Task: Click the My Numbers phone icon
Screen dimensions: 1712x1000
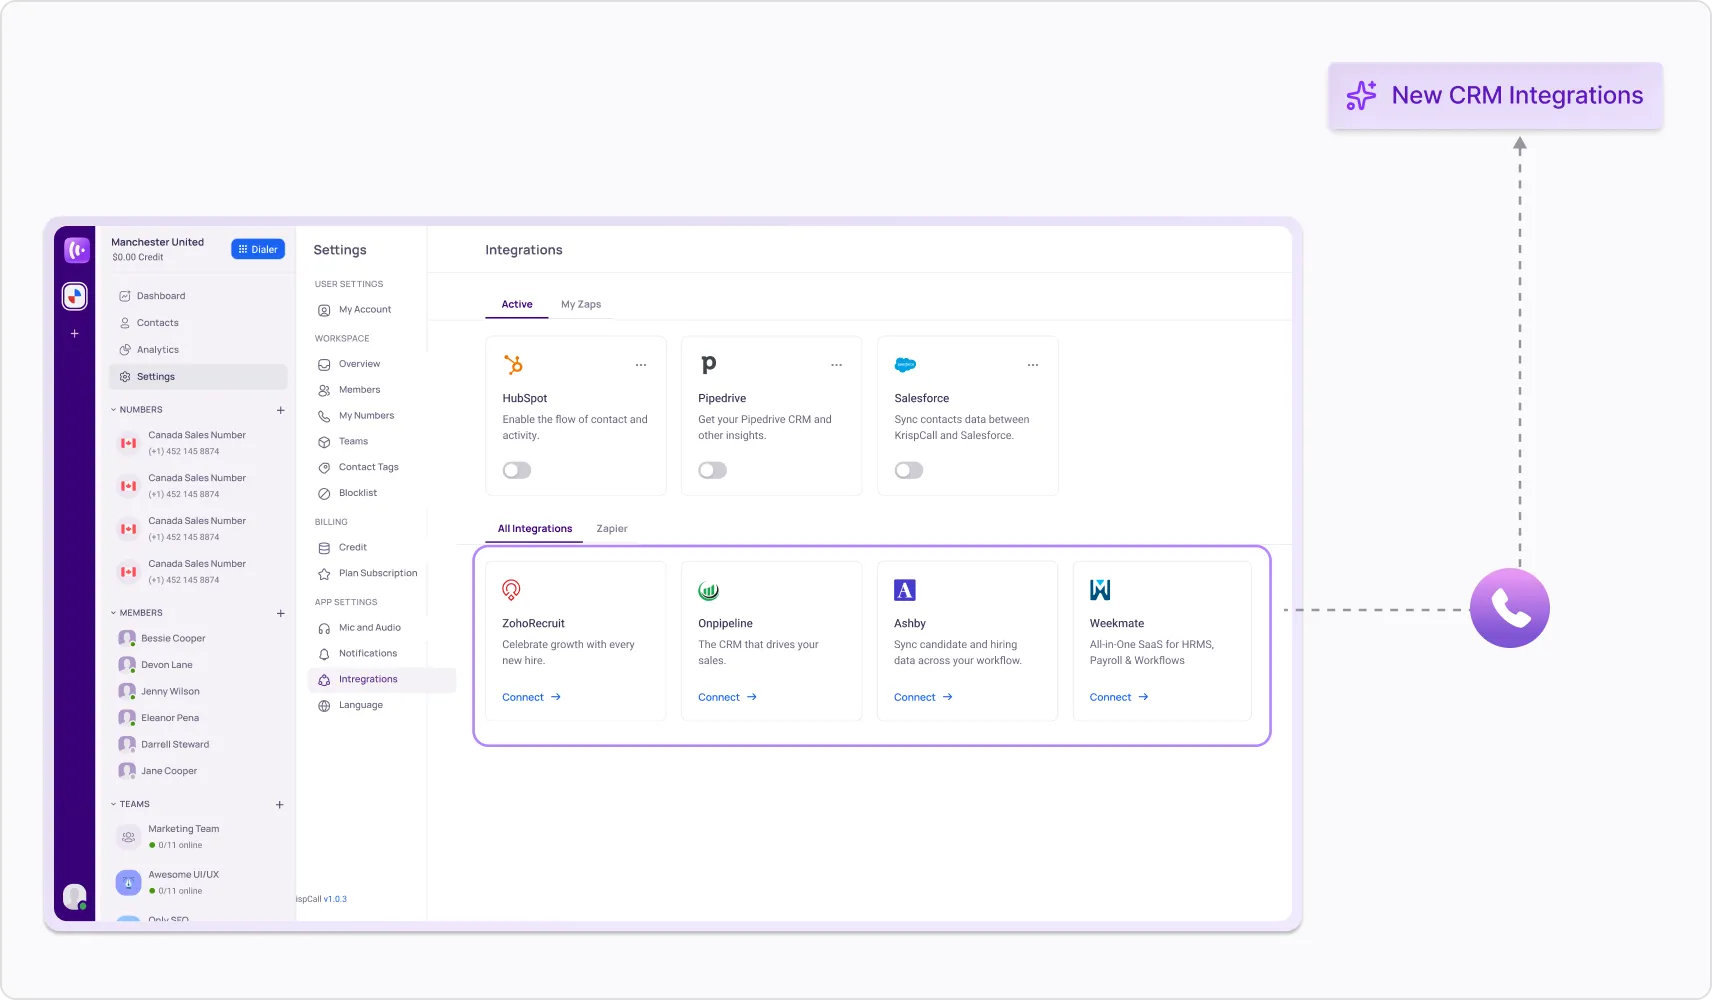Action: click(324, 416)
